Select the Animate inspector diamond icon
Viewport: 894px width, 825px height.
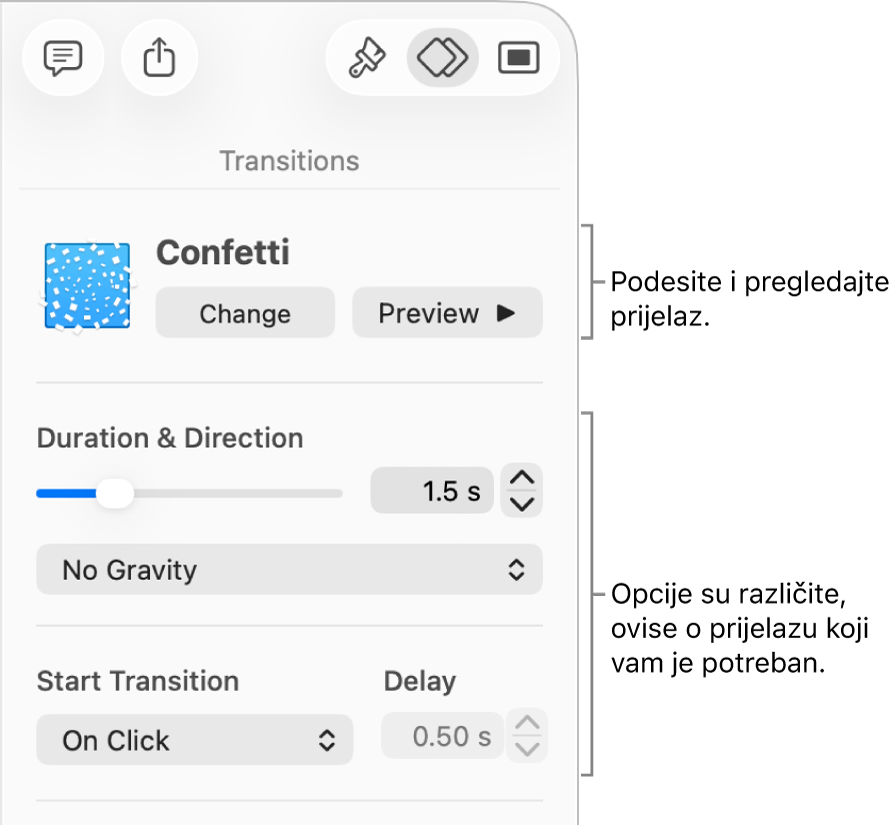(x=442, y=59)
